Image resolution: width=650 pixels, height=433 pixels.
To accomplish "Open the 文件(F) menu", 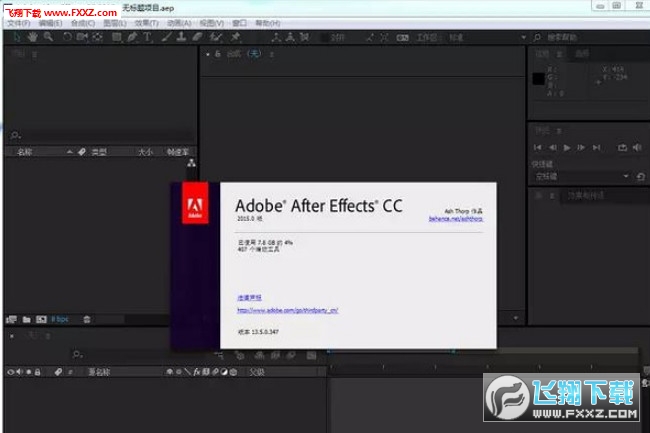I will pyautogui.click(x=19, y=22).
